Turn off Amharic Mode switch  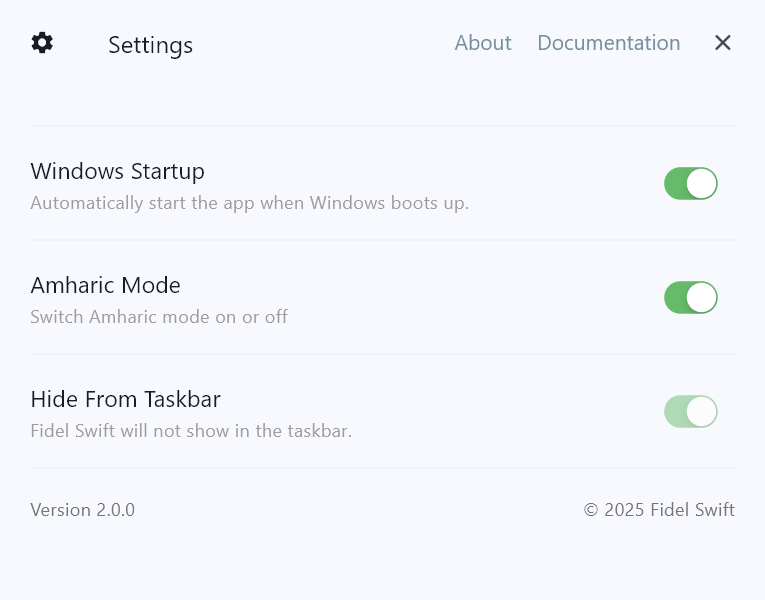click(691, 298)
